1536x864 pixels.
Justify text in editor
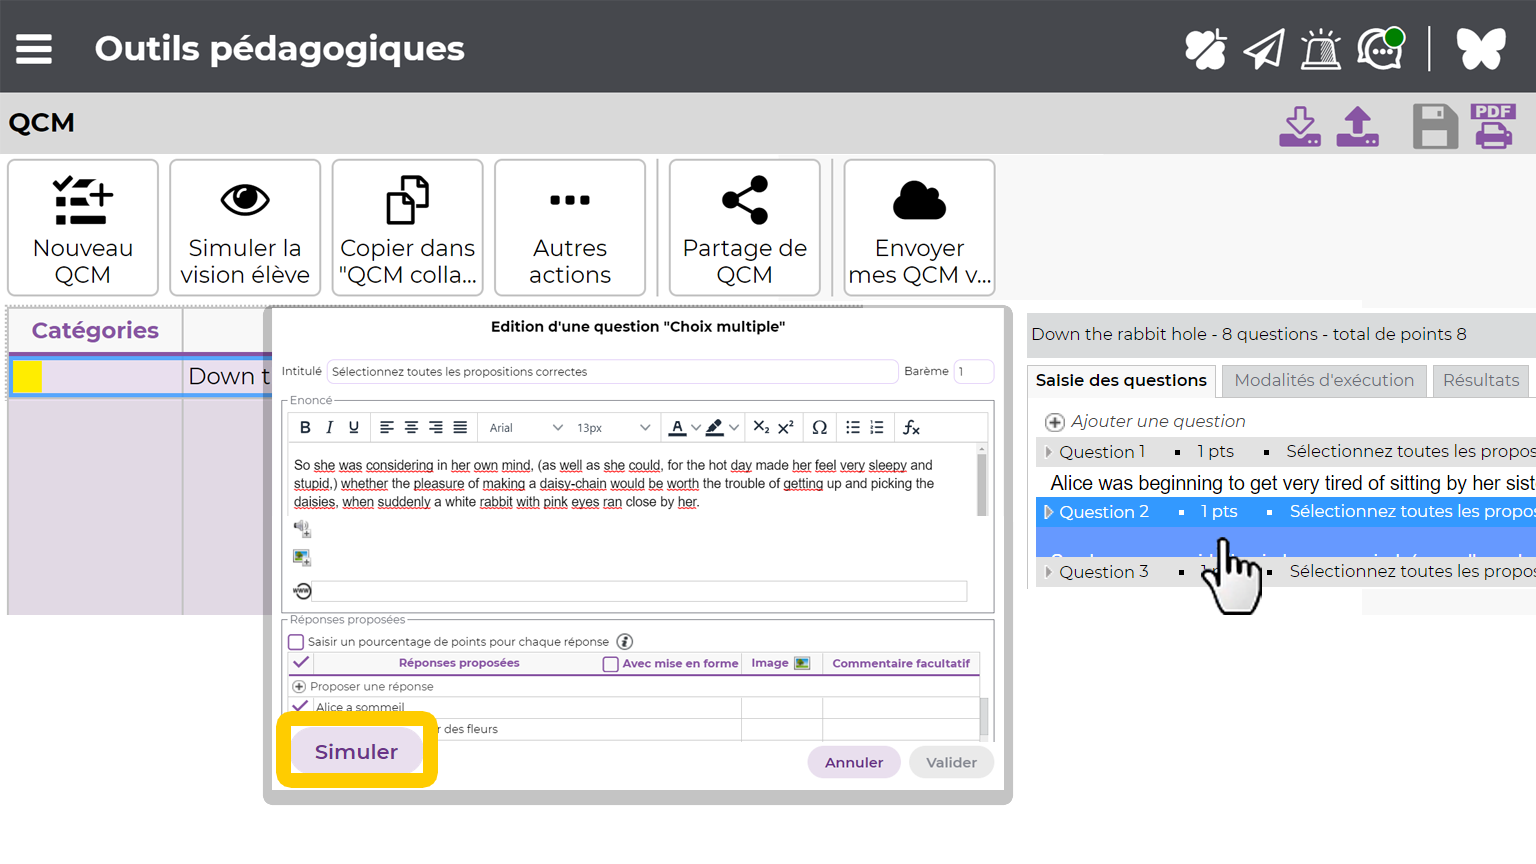point(460,427)
